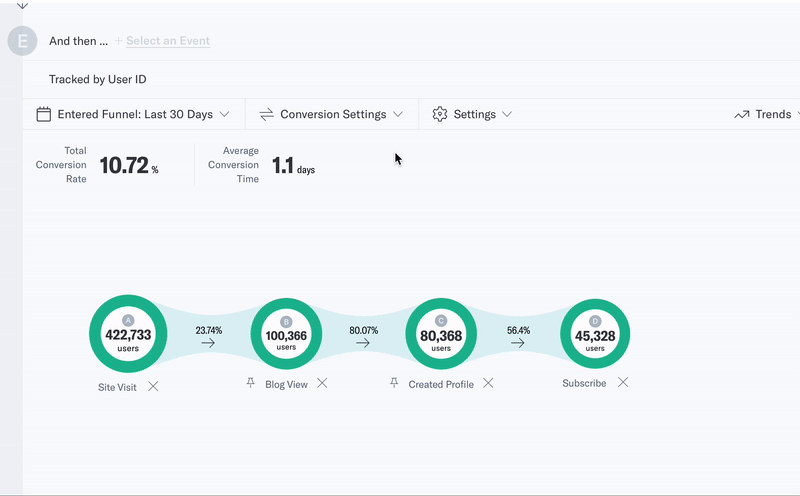Image resolution: width=800 pixels, height=496 pixels.
Task: Click the Settings gear icon
Action: [439, 114]
